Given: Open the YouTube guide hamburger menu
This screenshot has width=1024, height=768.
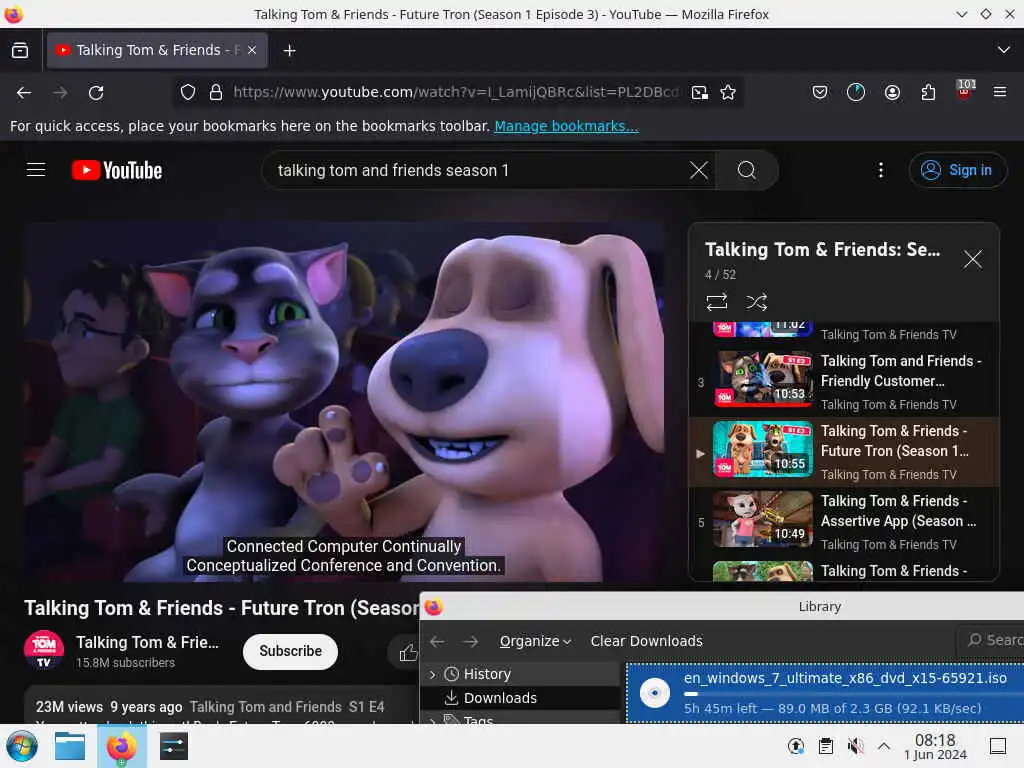Looking at the screenshot, I should (x=36, y=170).
